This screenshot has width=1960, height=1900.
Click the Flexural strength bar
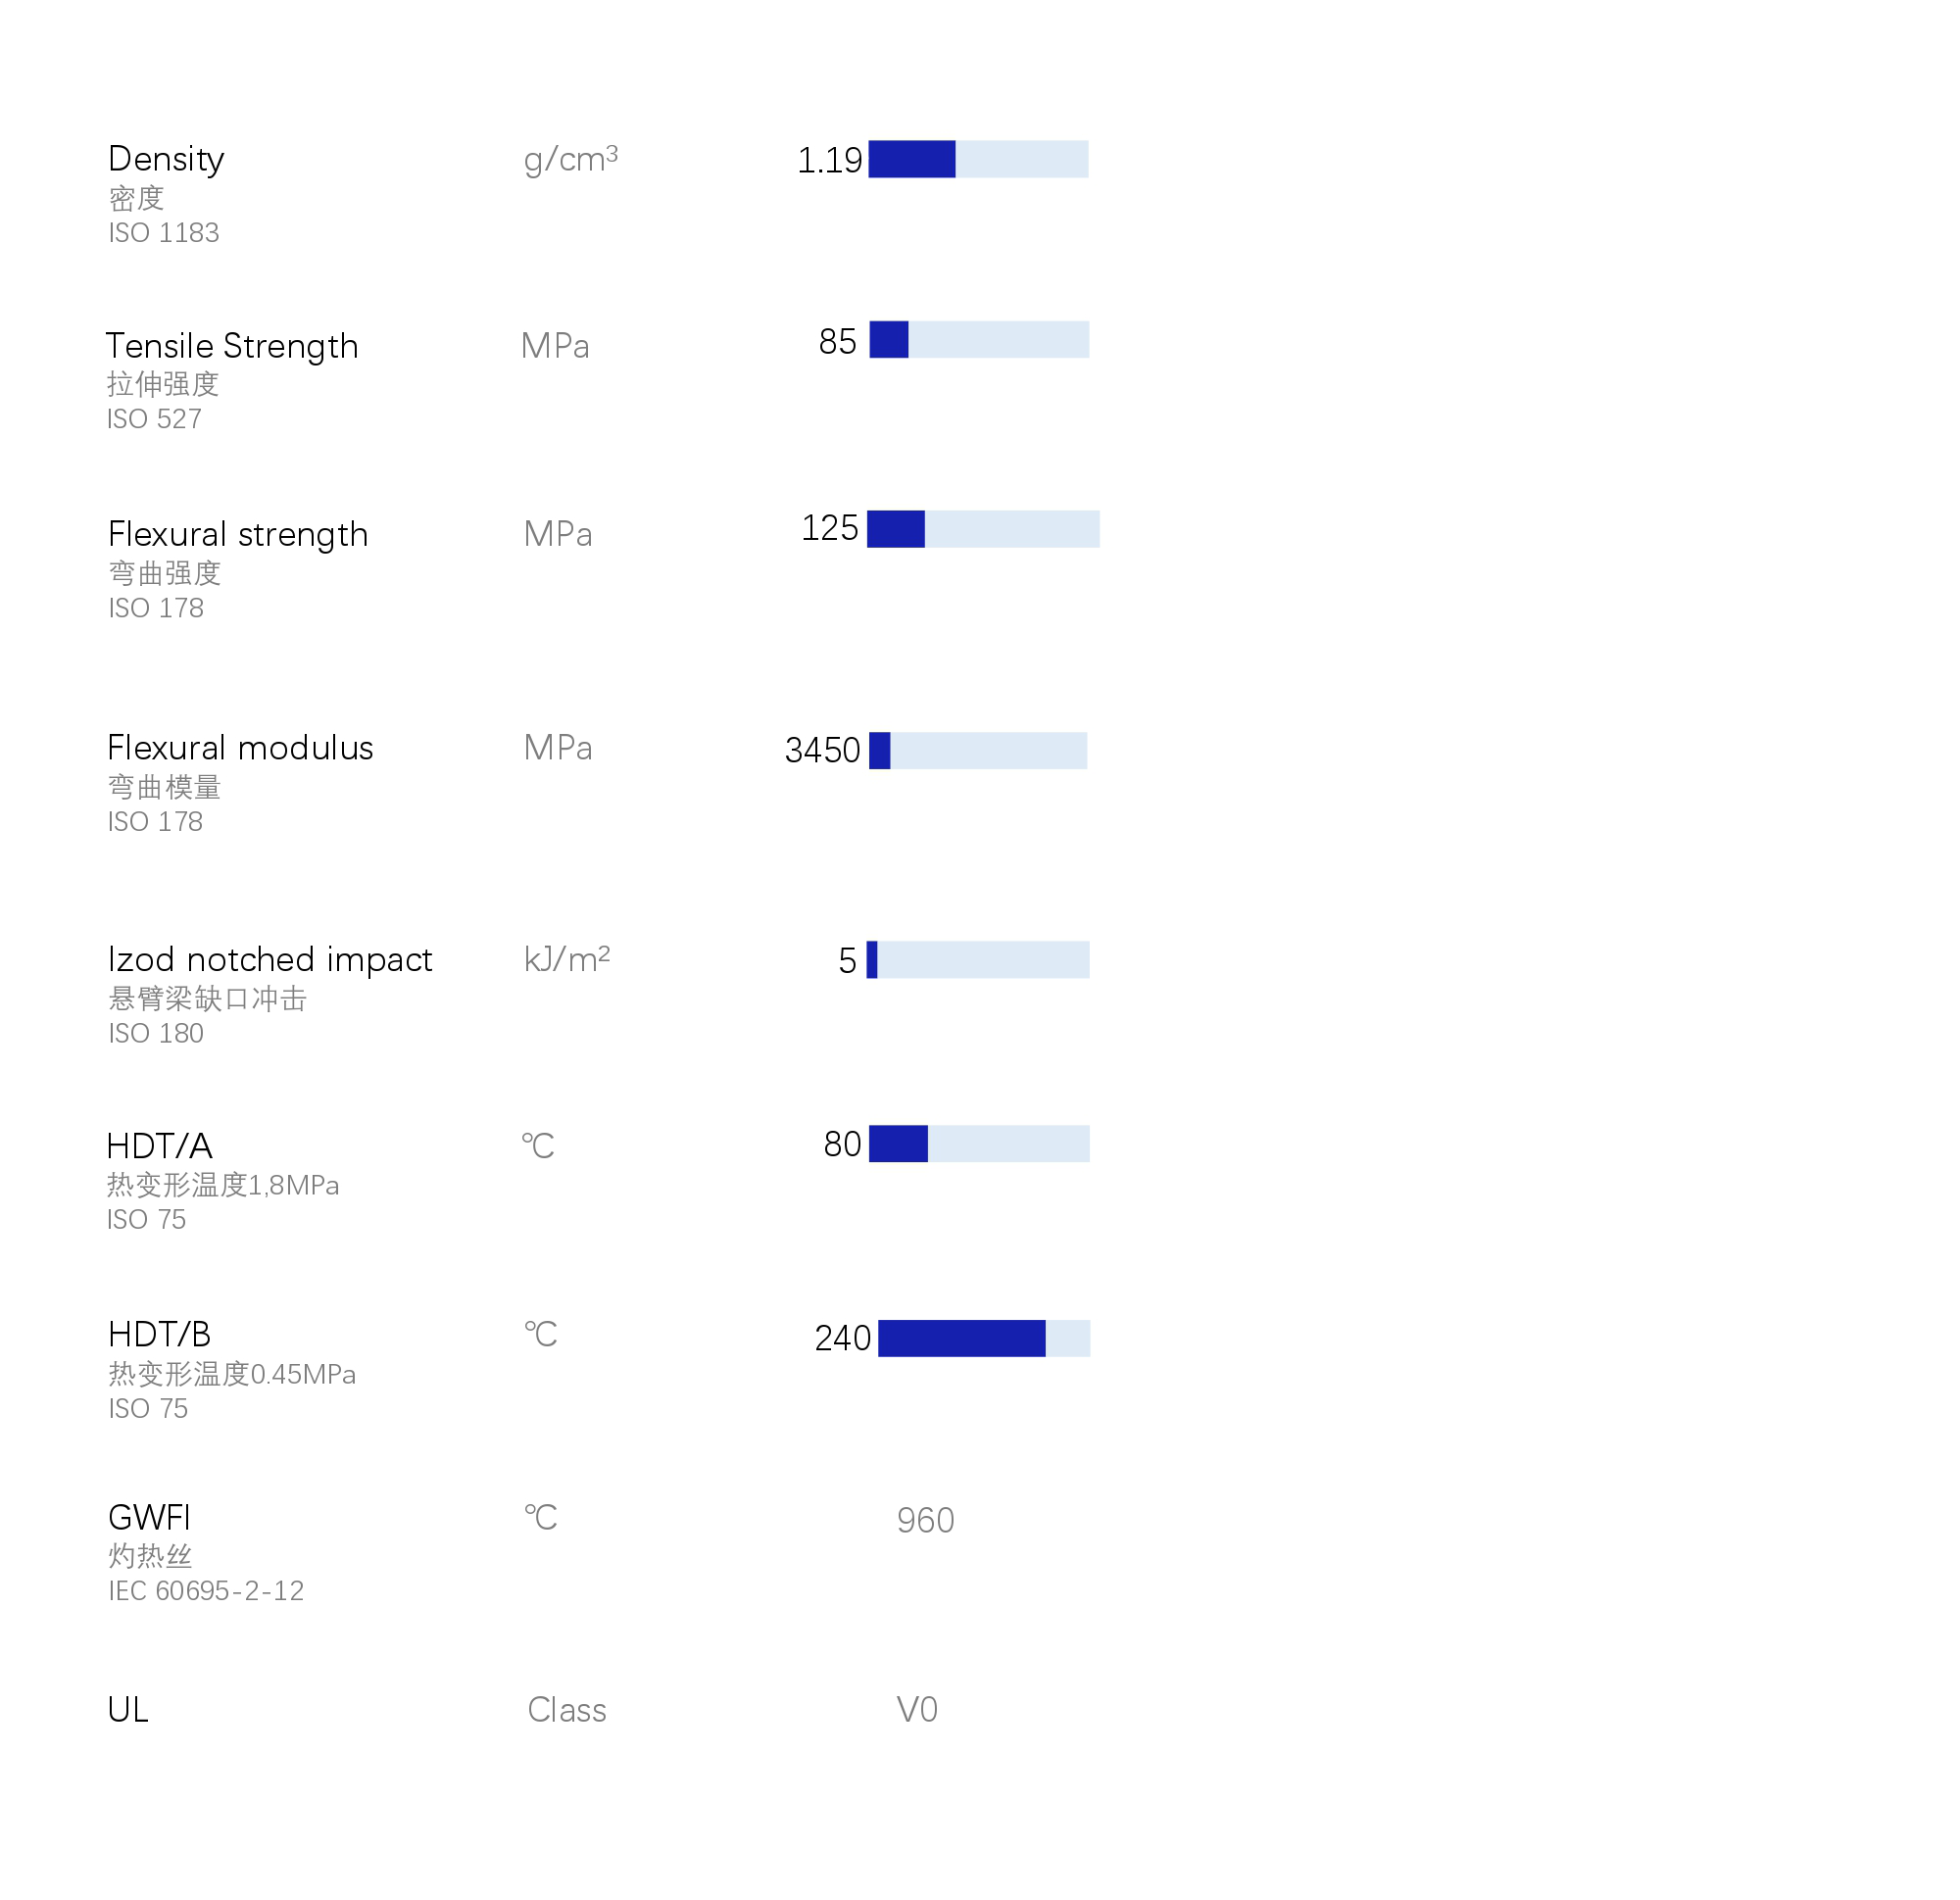pos(983,529)
